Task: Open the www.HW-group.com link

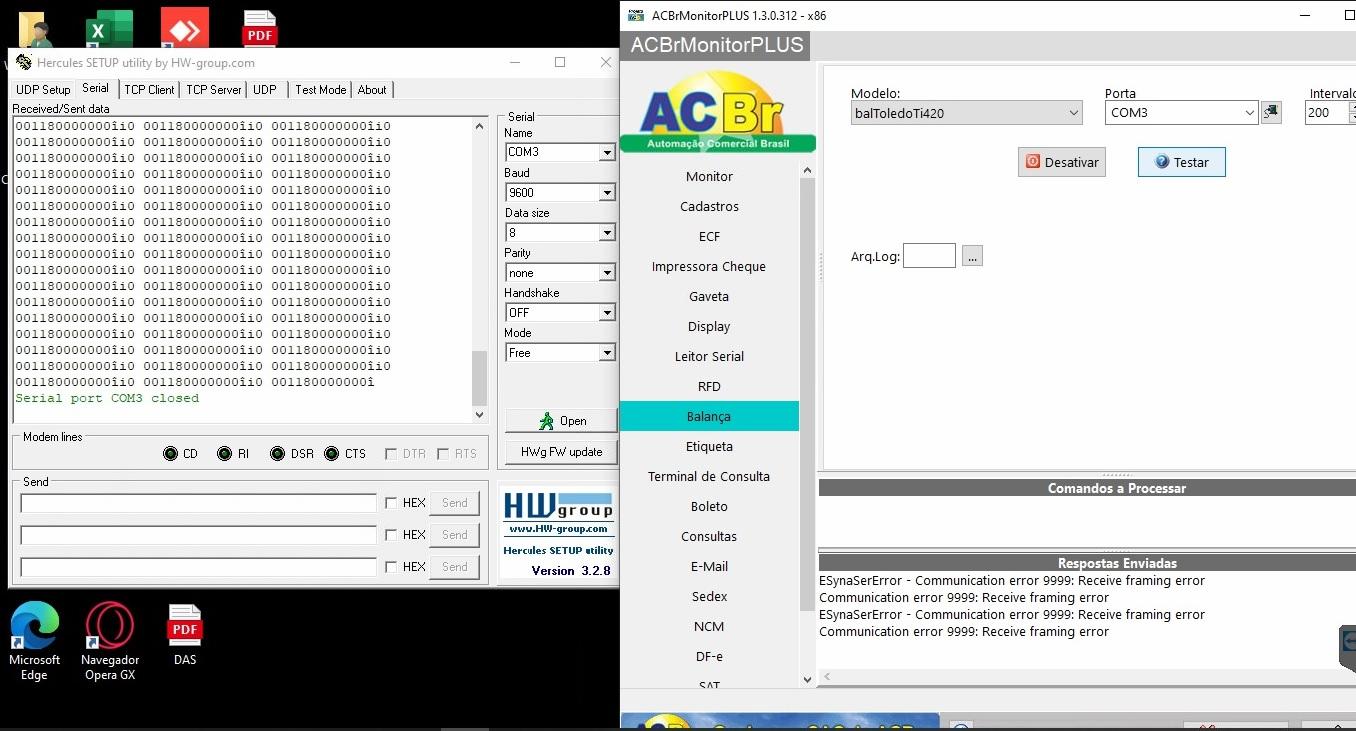Action: pyautogui.click(x=558, y=529)
